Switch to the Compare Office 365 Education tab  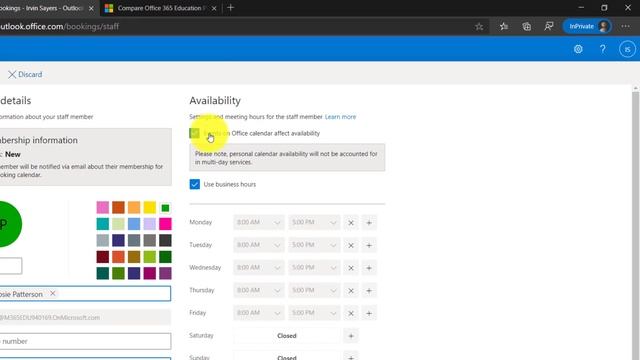tap(159, 8)
